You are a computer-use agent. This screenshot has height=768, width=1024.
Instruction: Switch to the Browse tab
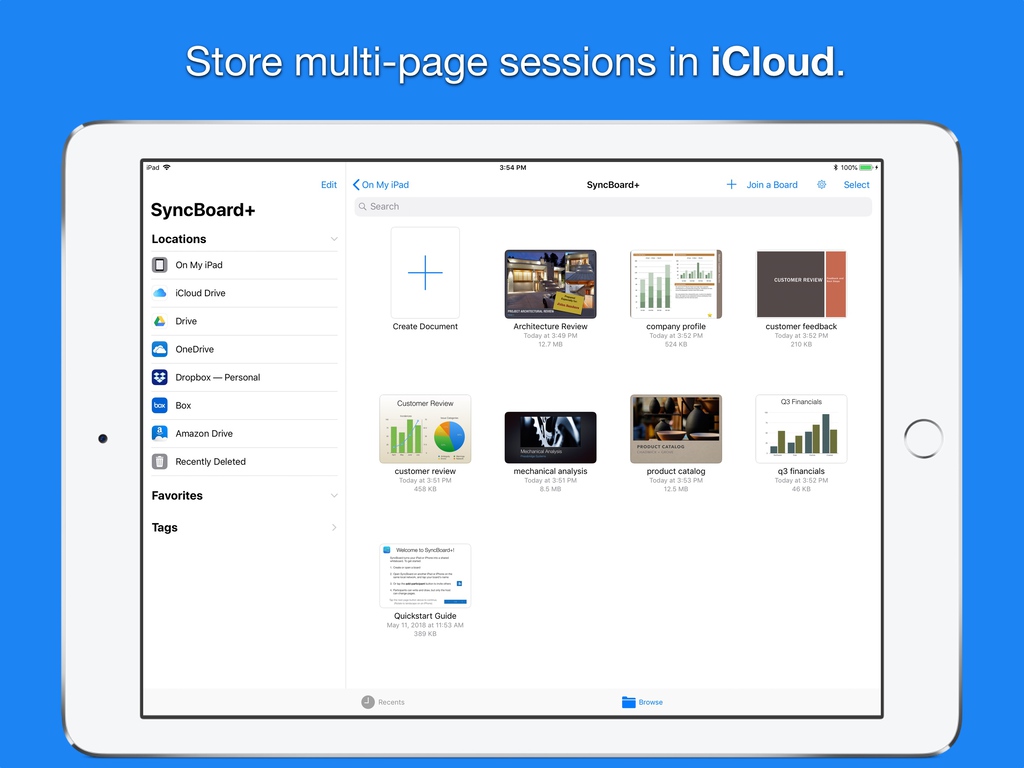coord(642,702)
